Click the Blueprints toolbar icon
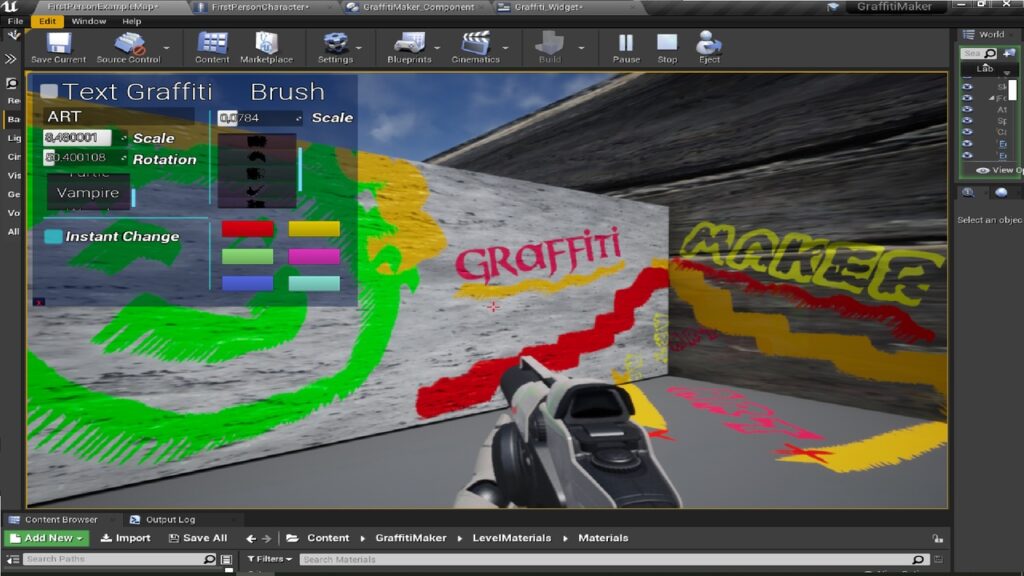 point(408,44)
